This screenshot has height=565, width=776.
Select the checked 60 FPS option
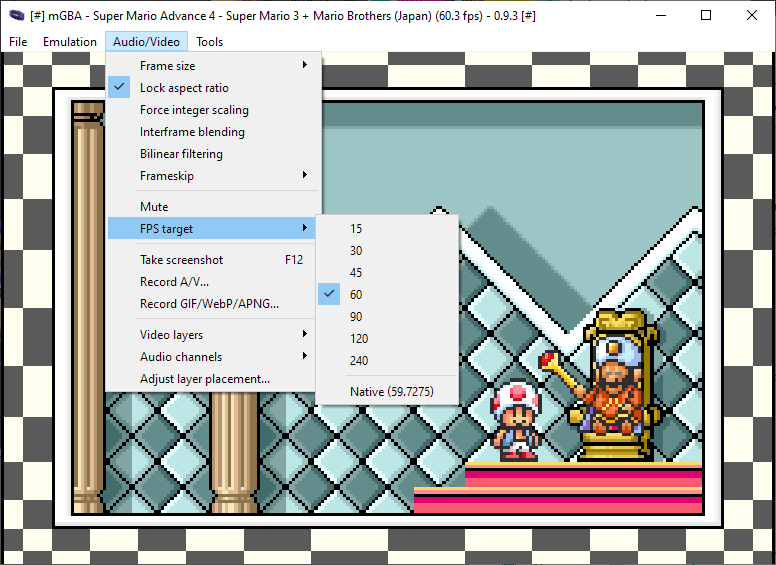coord(387,294)
